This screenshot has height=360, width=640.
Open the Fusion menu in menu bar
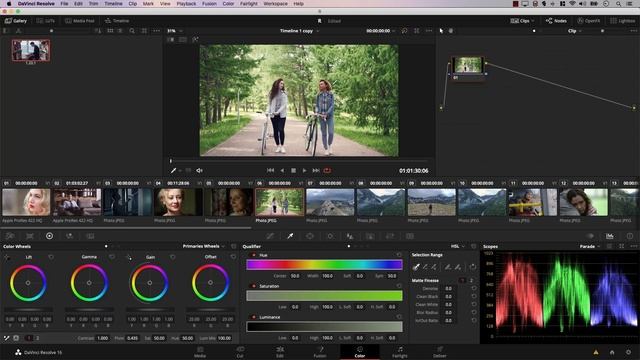(209, 4)
